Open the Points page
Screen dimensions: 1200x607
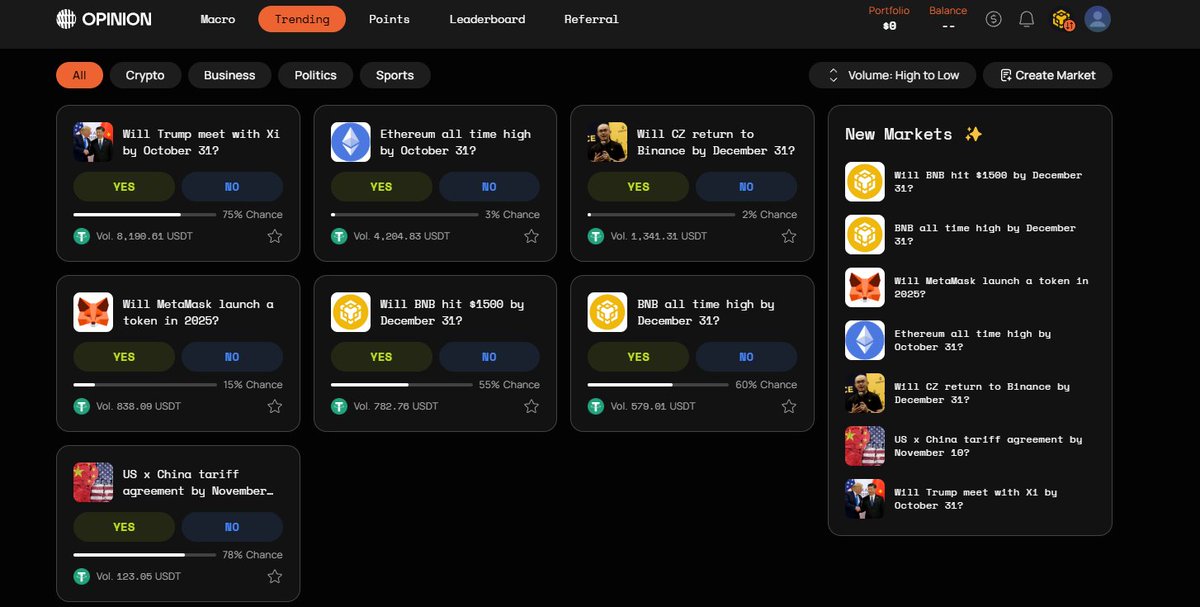pos(389,19)
